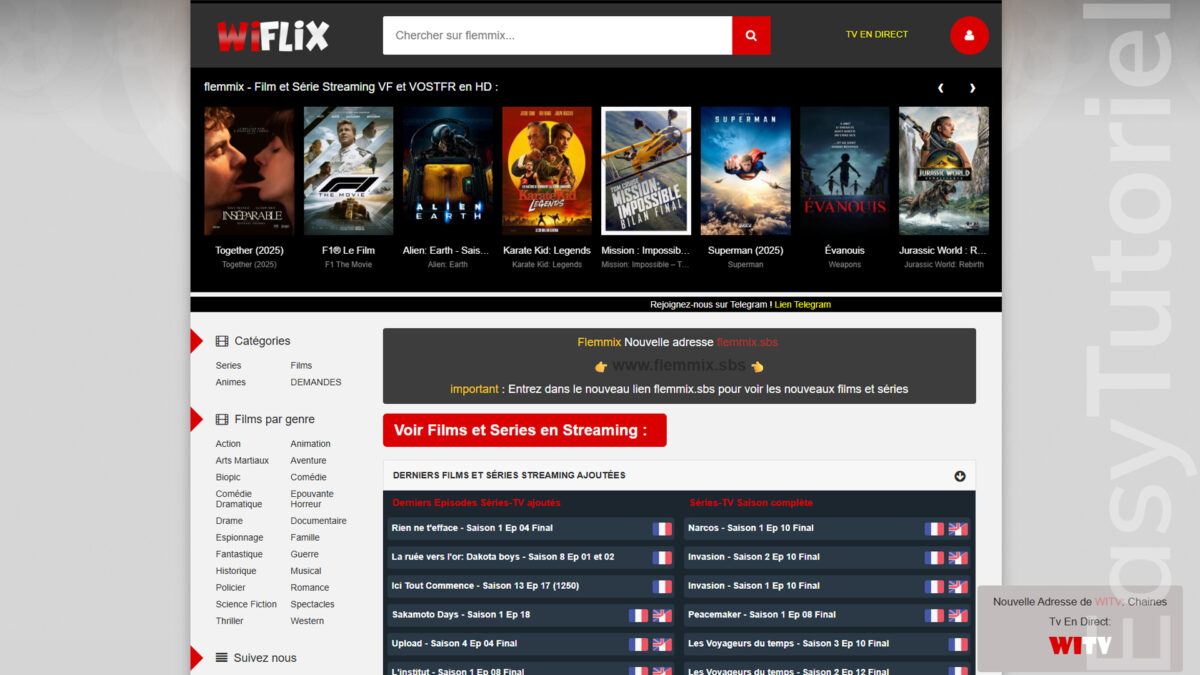
Task: Open Karate Kid: Legends poster
Action: point(547,171)
